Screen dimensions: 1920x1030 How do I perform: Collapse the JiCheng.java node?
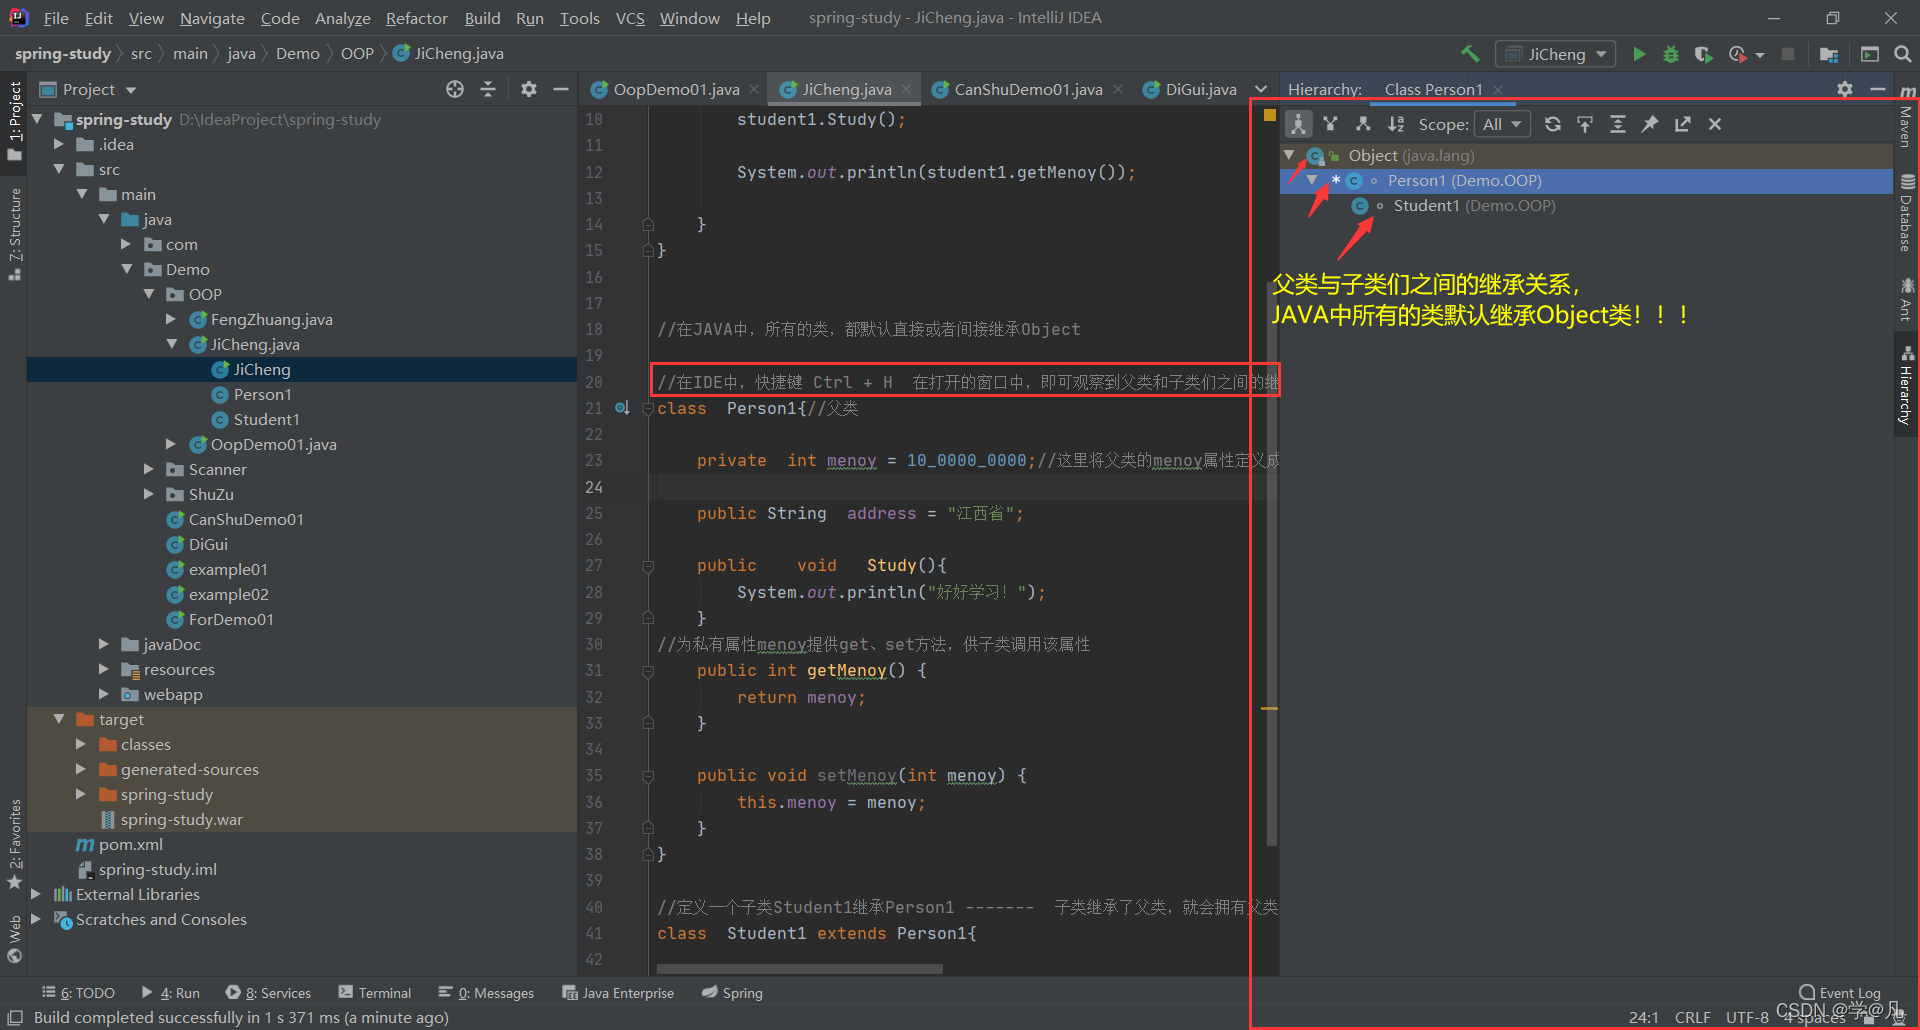(x=171, y=344)
